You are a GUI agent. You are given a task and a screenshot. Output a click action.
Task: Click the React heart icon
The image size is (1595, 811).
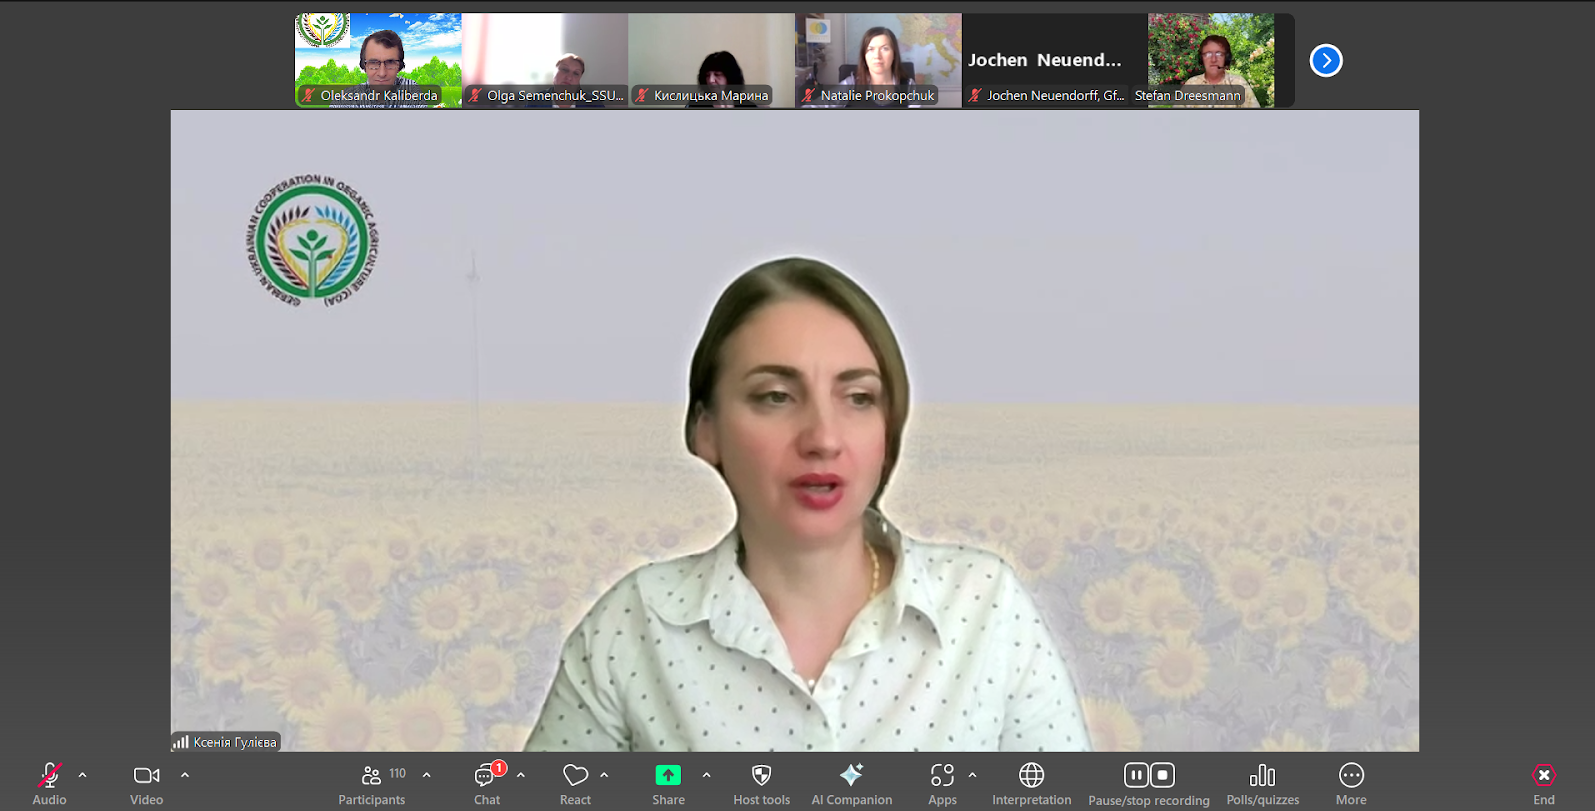coord(575,776)
